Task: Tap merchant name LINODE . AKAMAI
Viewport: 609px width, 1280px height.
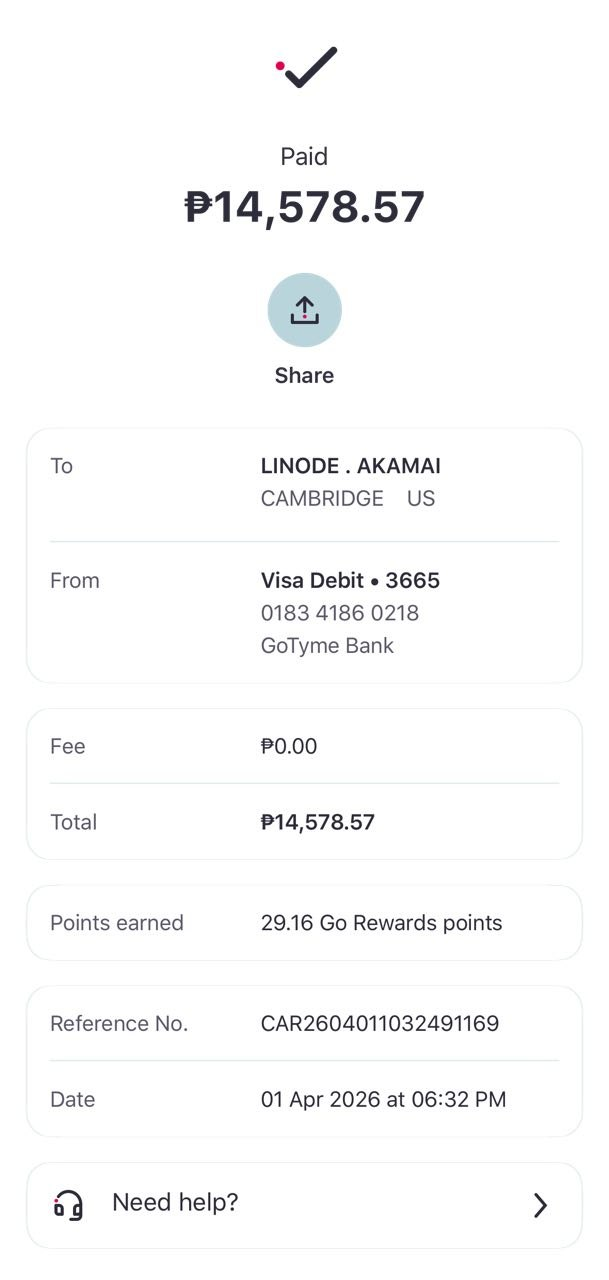Action: coord(350,466)
